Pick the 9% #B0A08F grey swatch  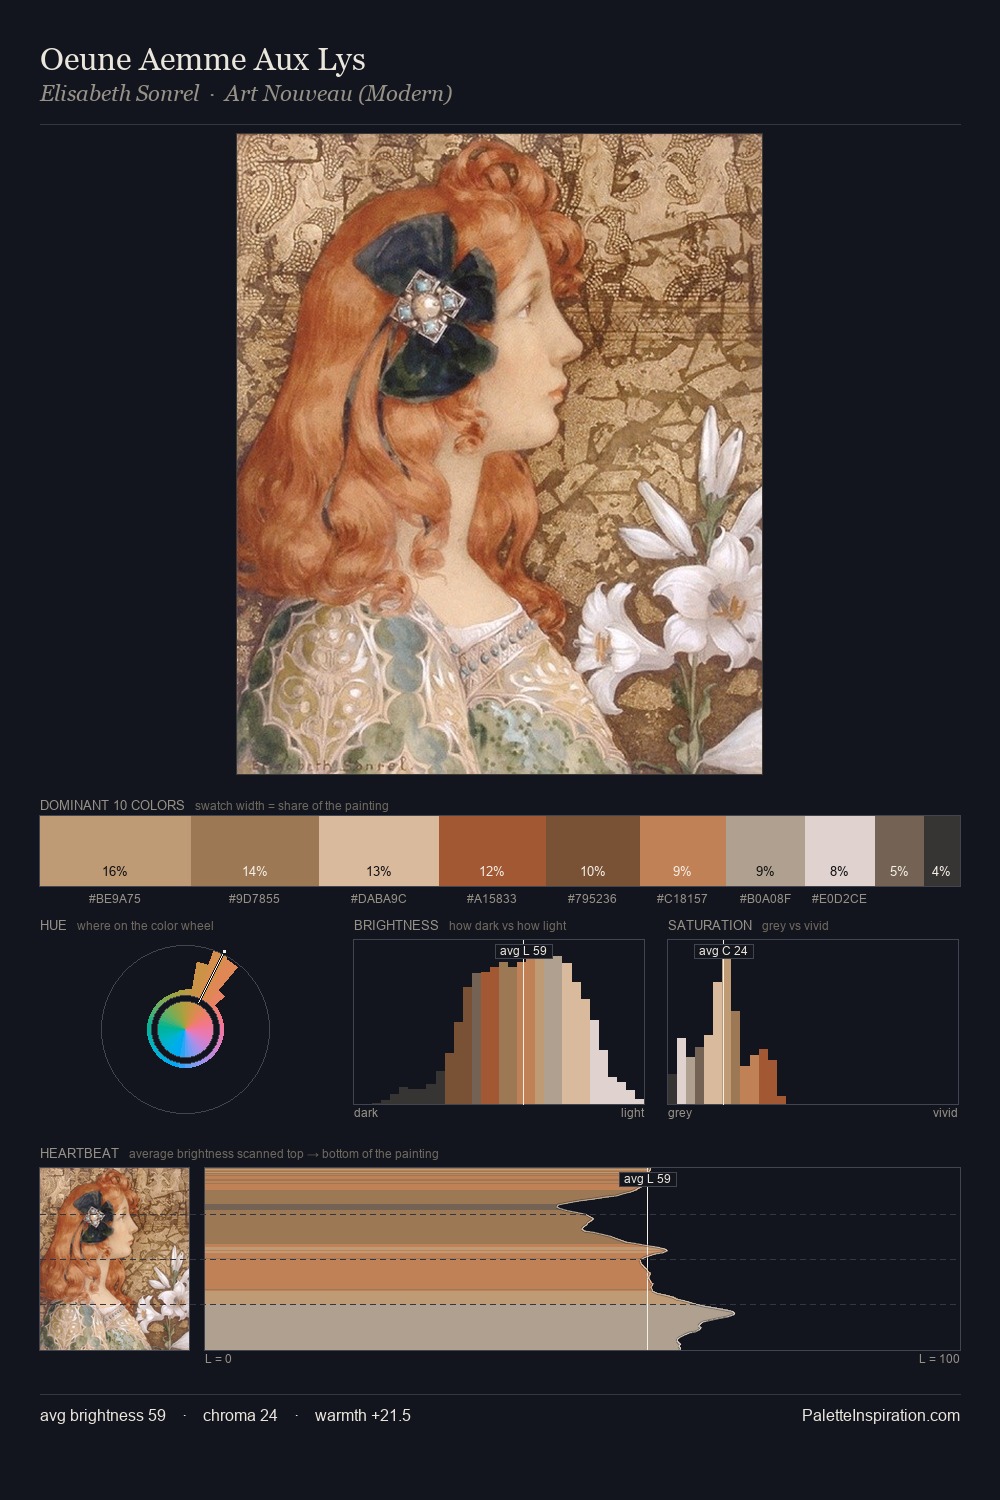[765, 851]
